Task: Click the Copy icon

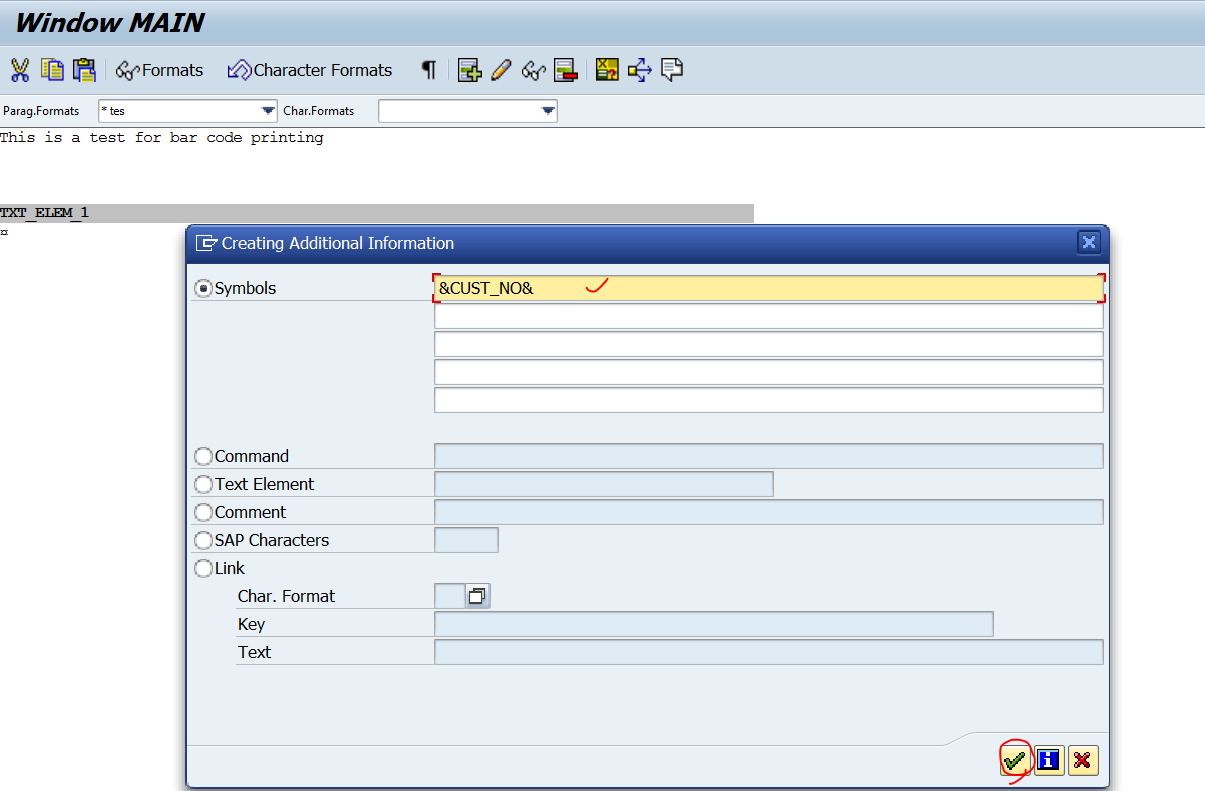Action: click(x=51, y=70)
